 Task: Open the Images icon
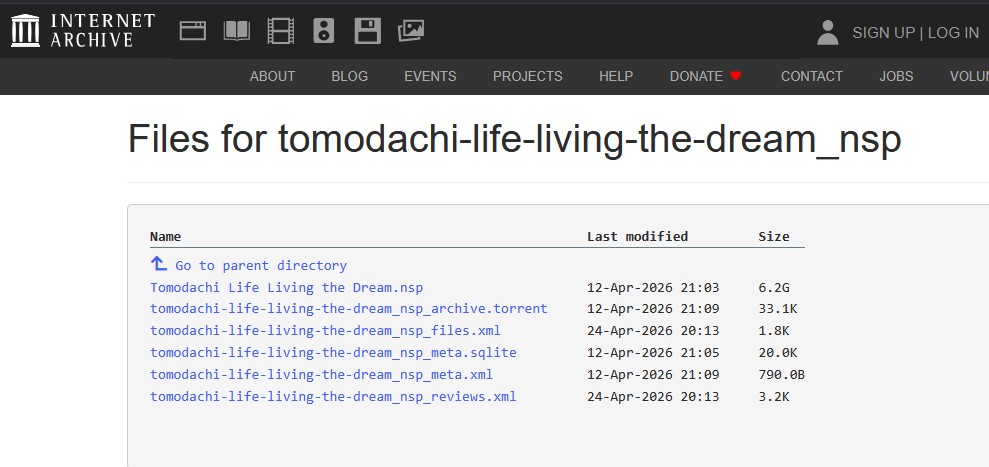point(411,30)
